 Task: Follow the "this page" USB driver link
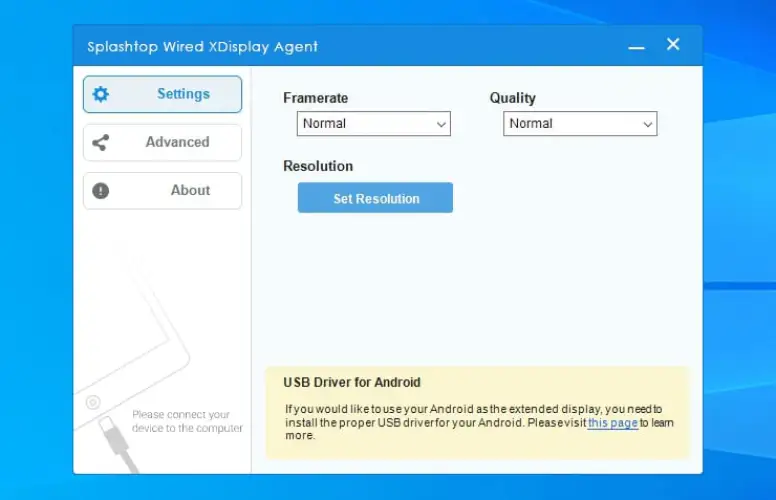click(612, 423)
